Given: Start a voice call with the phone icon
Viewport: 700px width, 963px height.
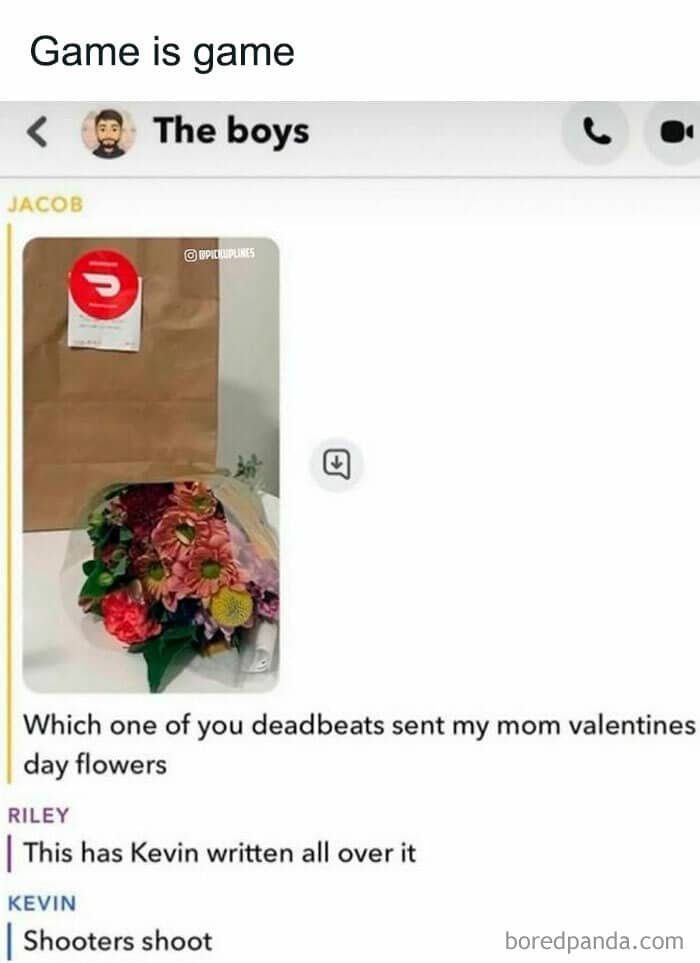Looking at the screenshot, I should 596,132.
